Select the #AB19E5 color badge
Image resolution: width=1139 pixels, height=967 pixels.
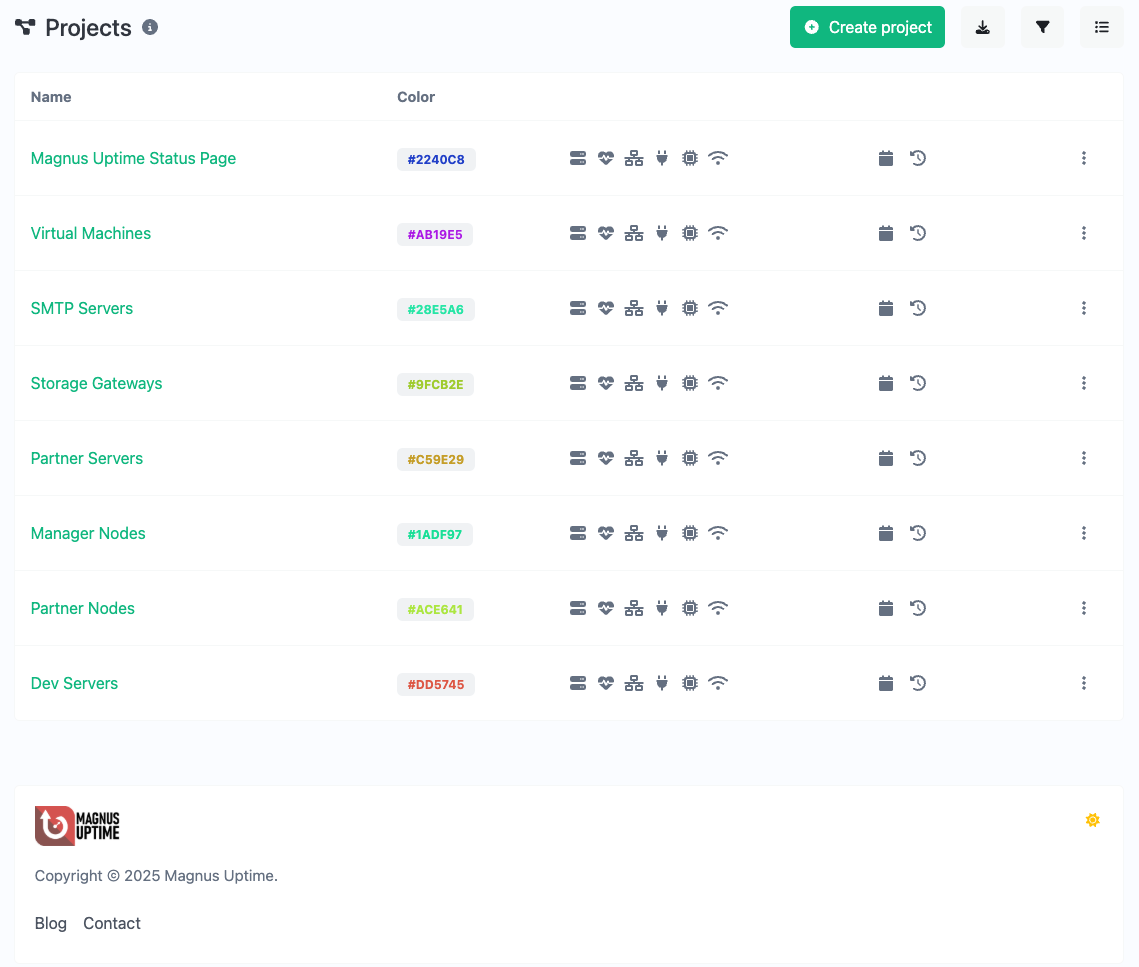[435, 234]
